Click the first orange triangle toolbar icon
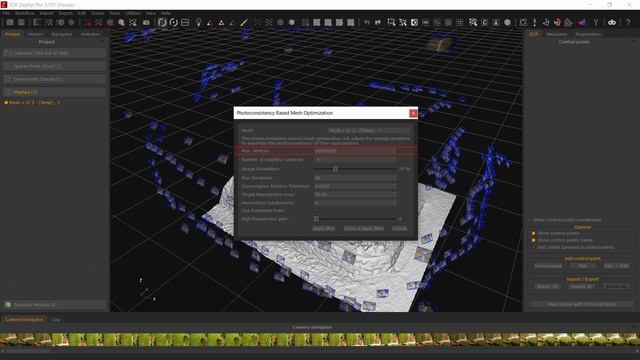The image size is (640, 360). coord(210,22)
